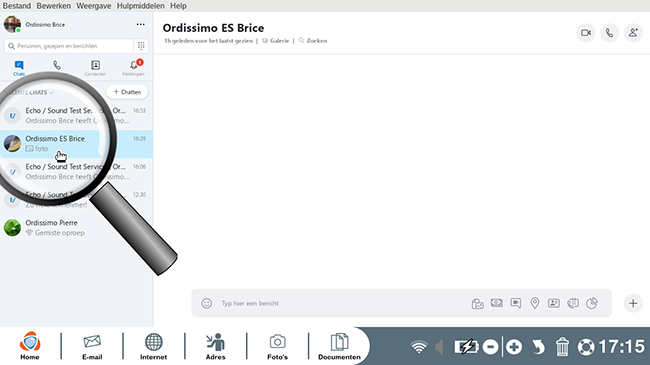
Task: Share location with the pin icon
Action: click(535, 303)
